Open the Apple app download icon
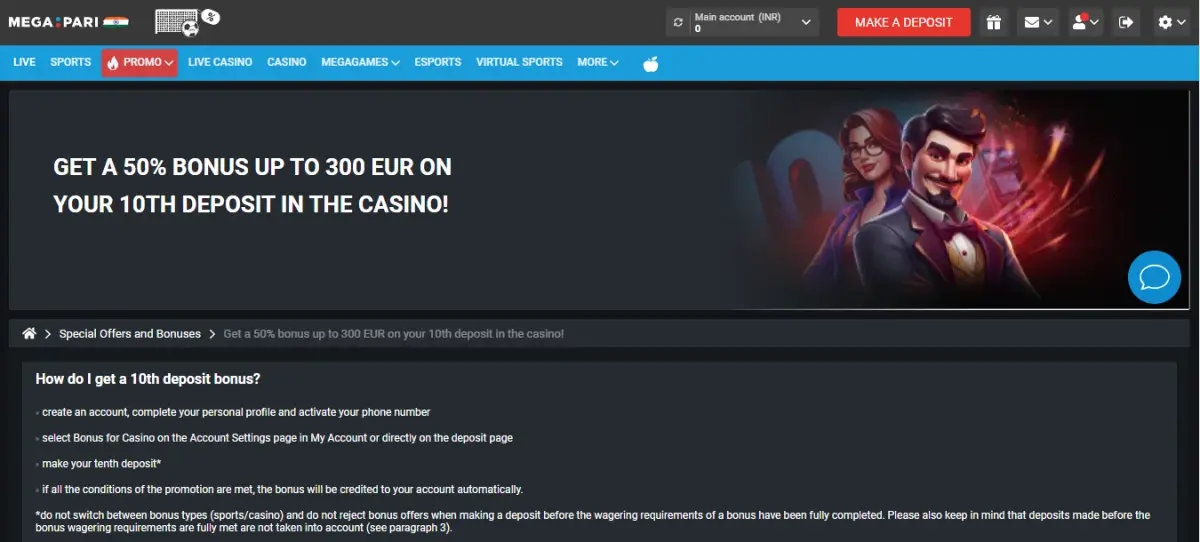Image resolution: width=1200 pixels, height=542 pixels. pyautogui.click(x=650, y=63)
